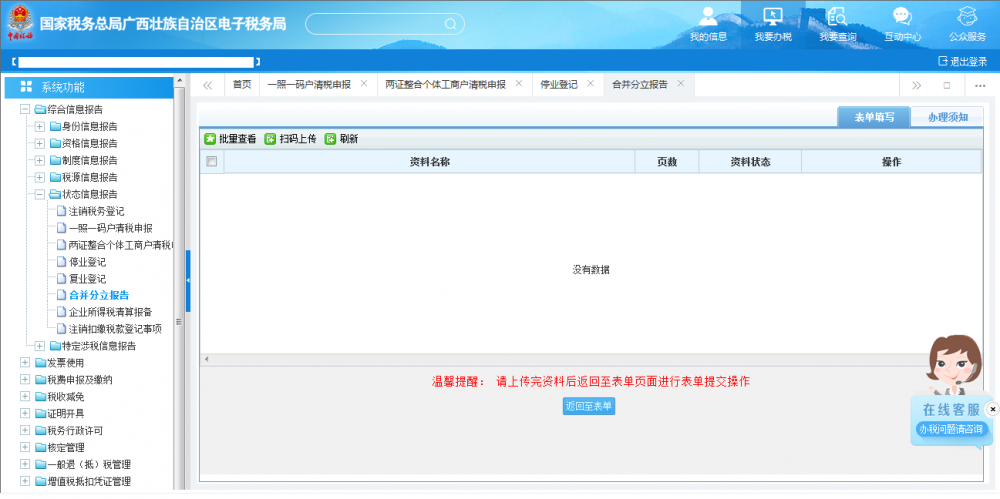Expand the 身份信息报告 folder
1000x499 pixels.
pos(40,127)
